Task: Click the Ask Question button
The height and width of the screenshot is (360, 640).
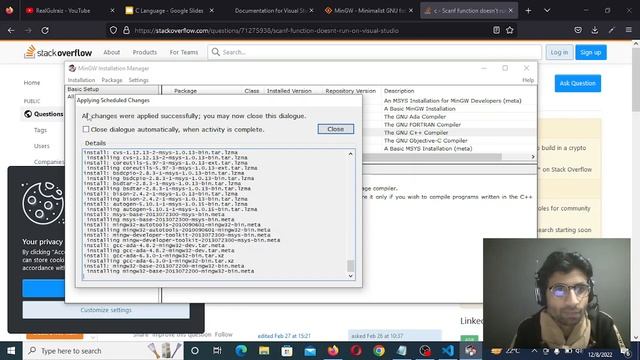Action: click(578, 83)
